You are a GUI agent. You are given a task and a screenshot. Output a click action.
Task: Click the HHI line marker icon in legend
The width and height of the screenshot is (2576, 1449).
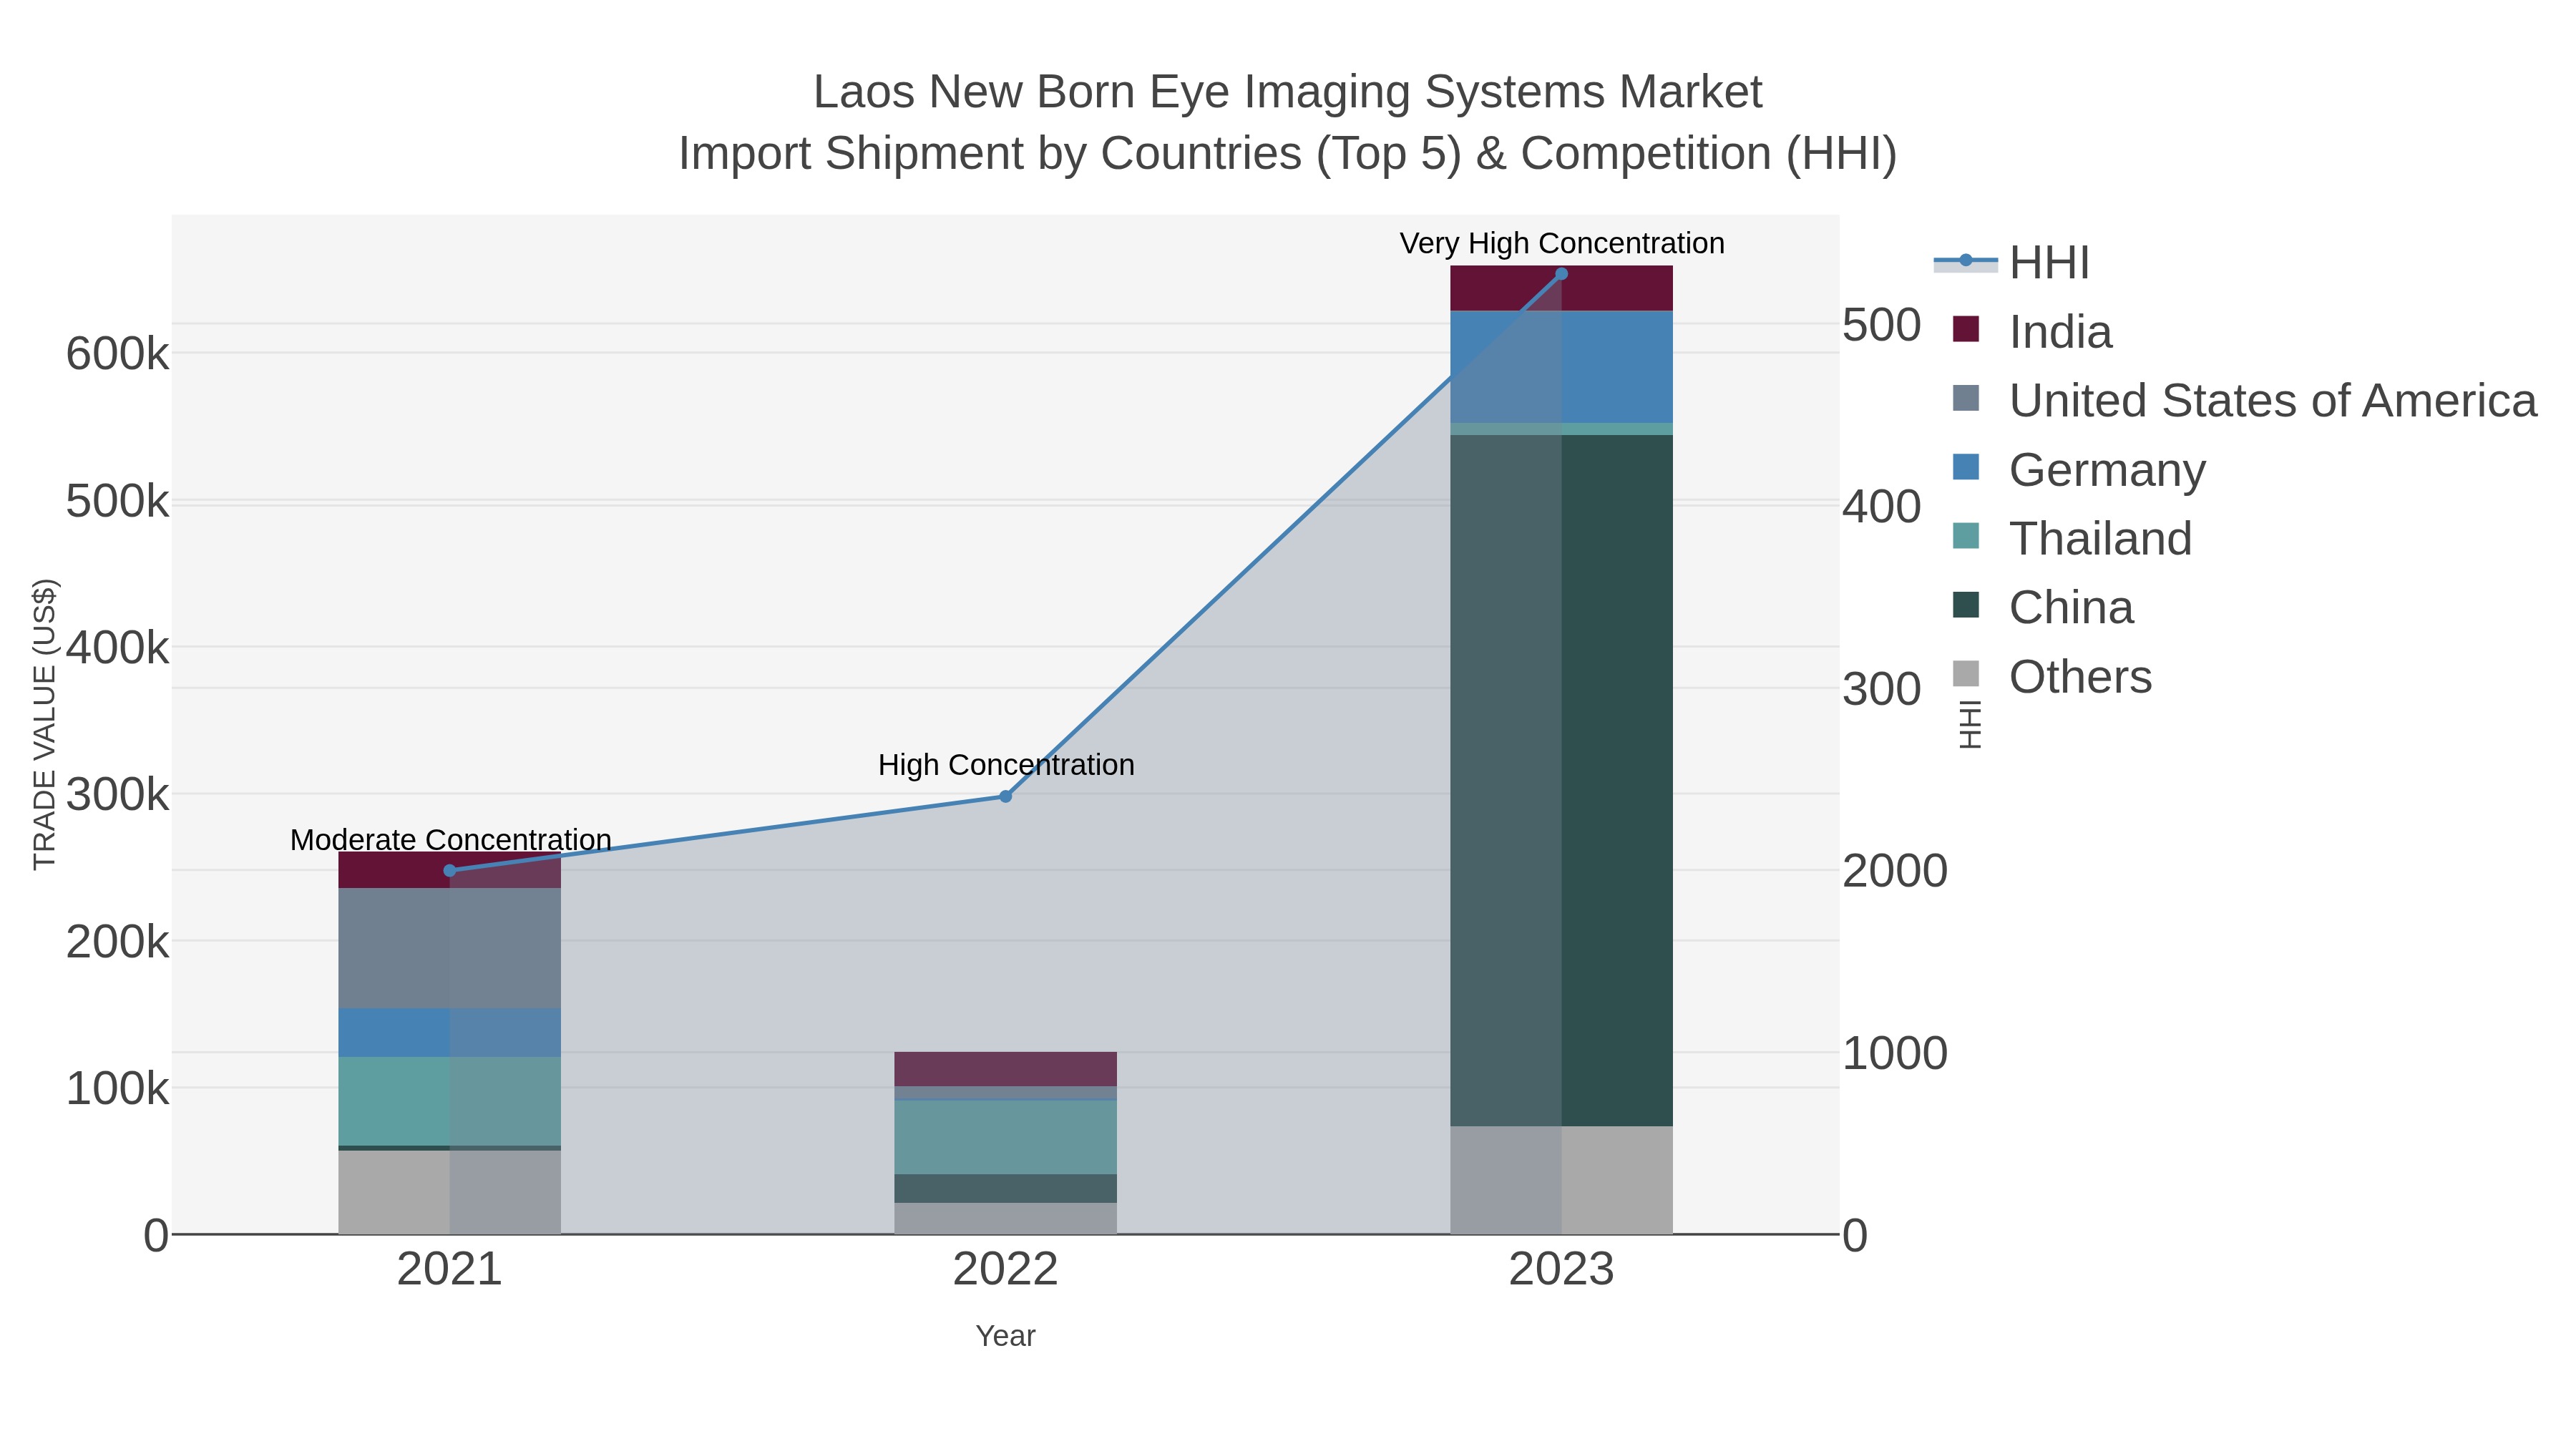(1966, 261)
